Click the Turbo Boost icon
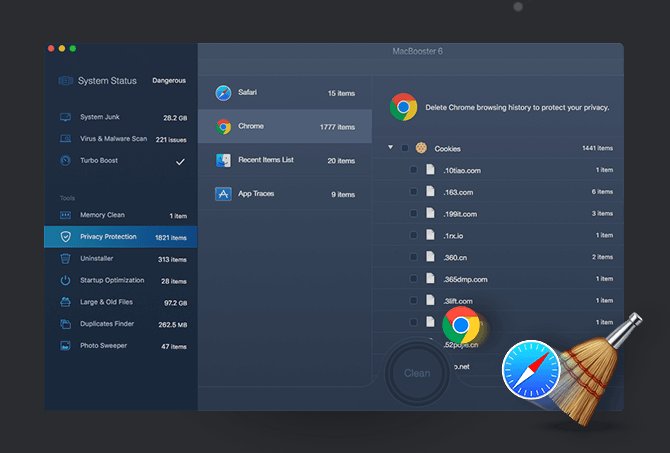 [x=65, y=161]
